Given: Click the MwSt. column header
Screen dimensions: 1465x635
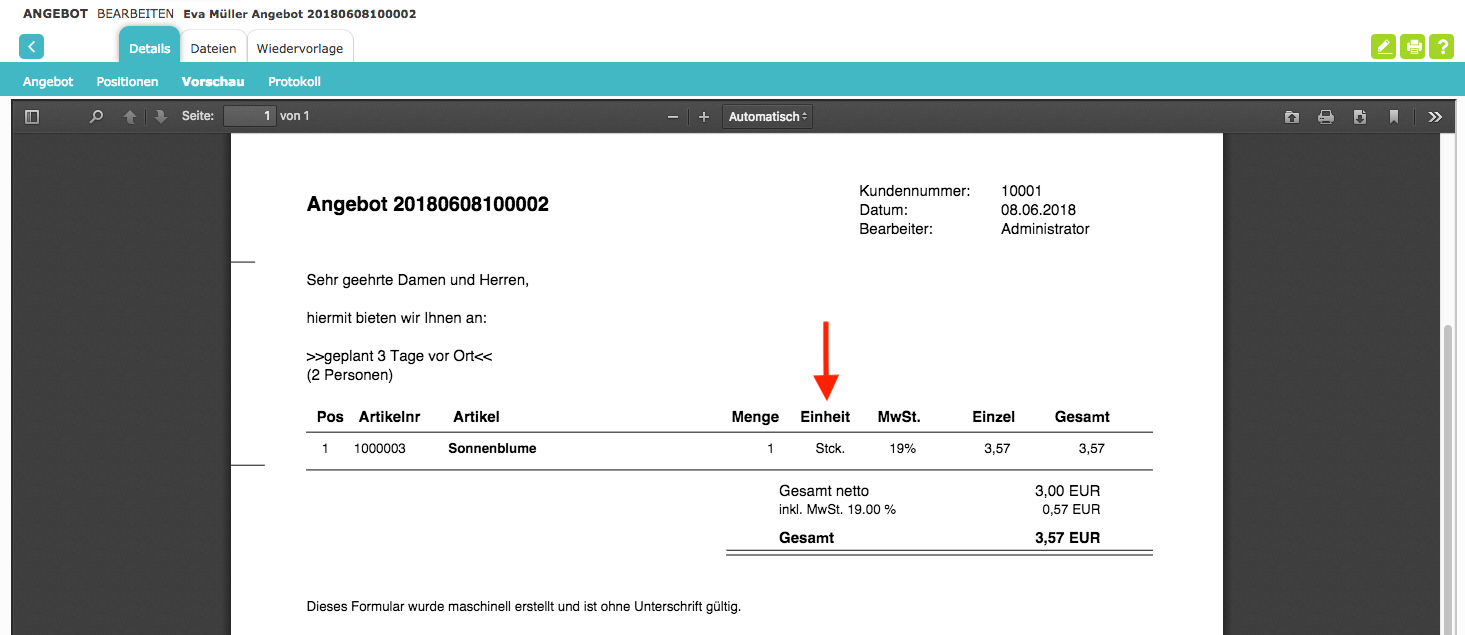Looking at the screenshot, I should click(x=899, y=417).
